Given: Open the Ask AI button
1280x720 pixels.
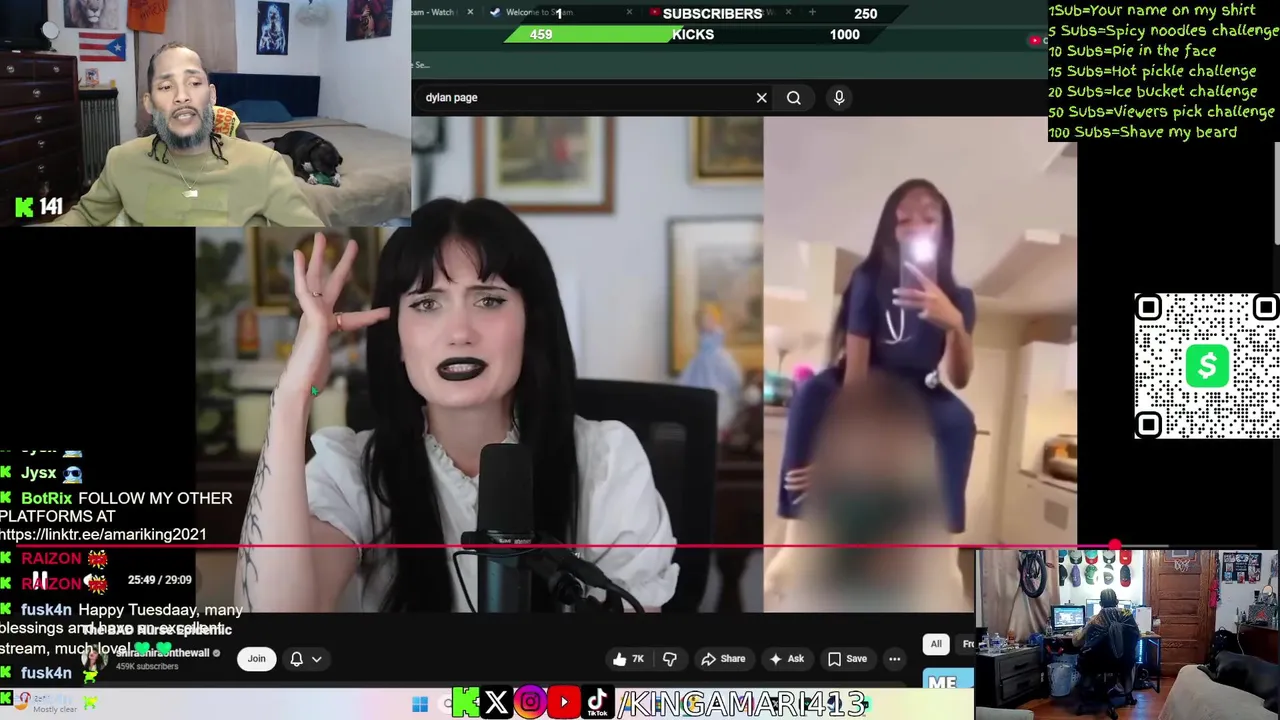Looking at the screenshot, I should coord(786,659).
